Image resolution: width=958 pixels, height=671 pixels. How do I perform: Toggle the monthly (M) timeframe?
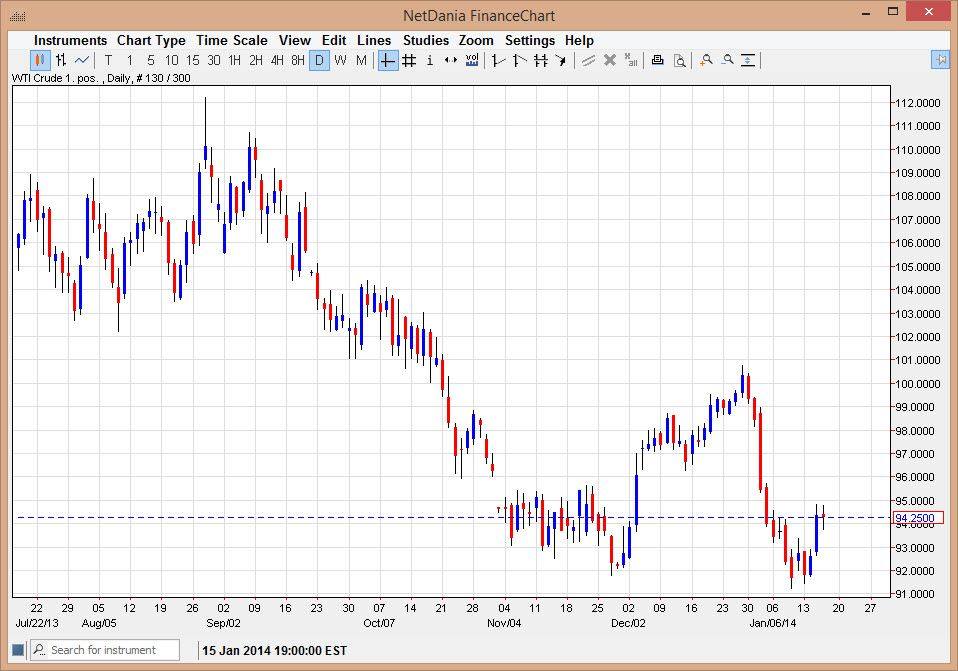click(361, 61)
